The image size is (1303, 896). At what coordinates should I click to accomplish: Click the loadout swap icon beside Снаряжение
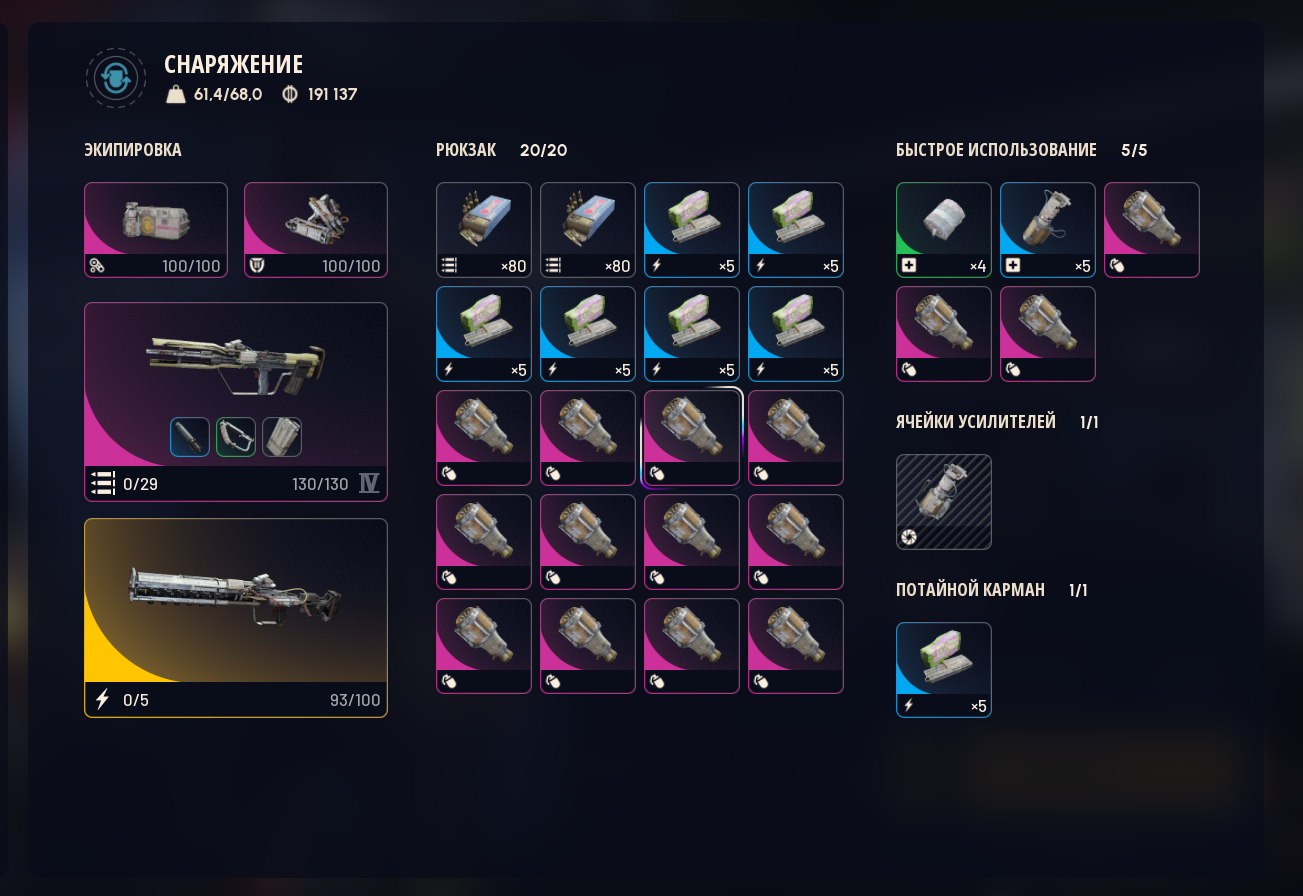tap(116, 78)
